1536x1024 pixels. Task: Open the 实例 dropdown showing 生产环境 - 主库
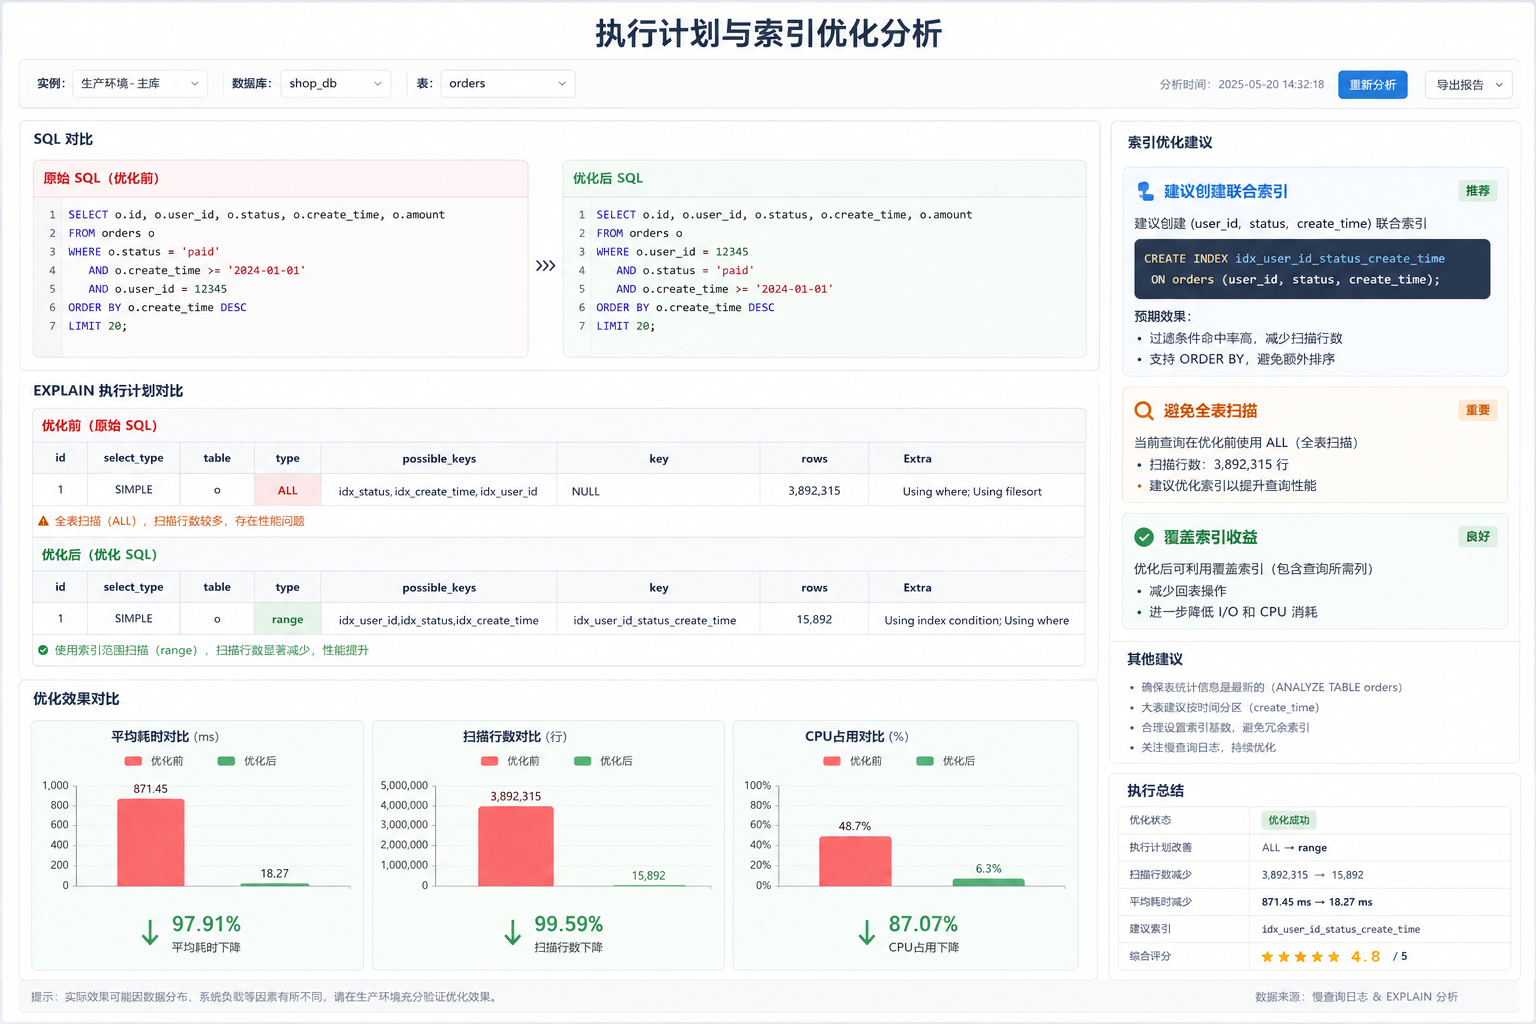[x=140, y=84]
